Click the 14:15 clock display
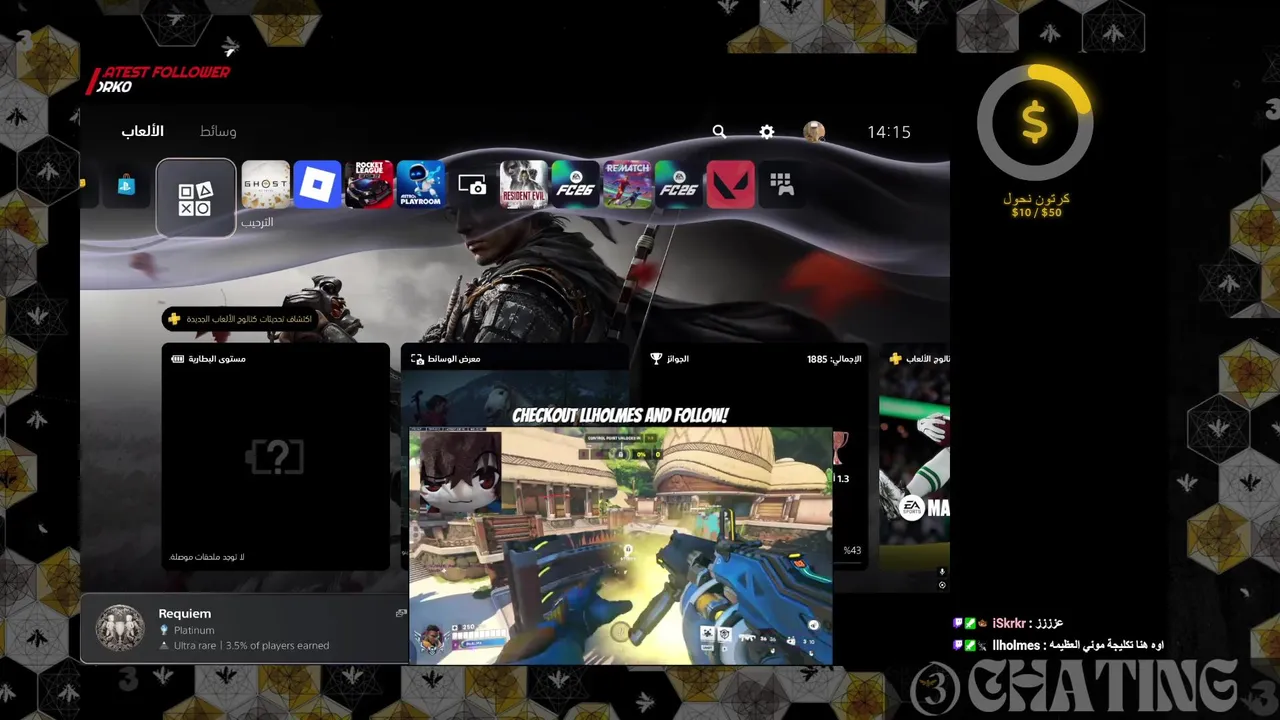This screenshot has height=720, width=1280. (889, 132)
